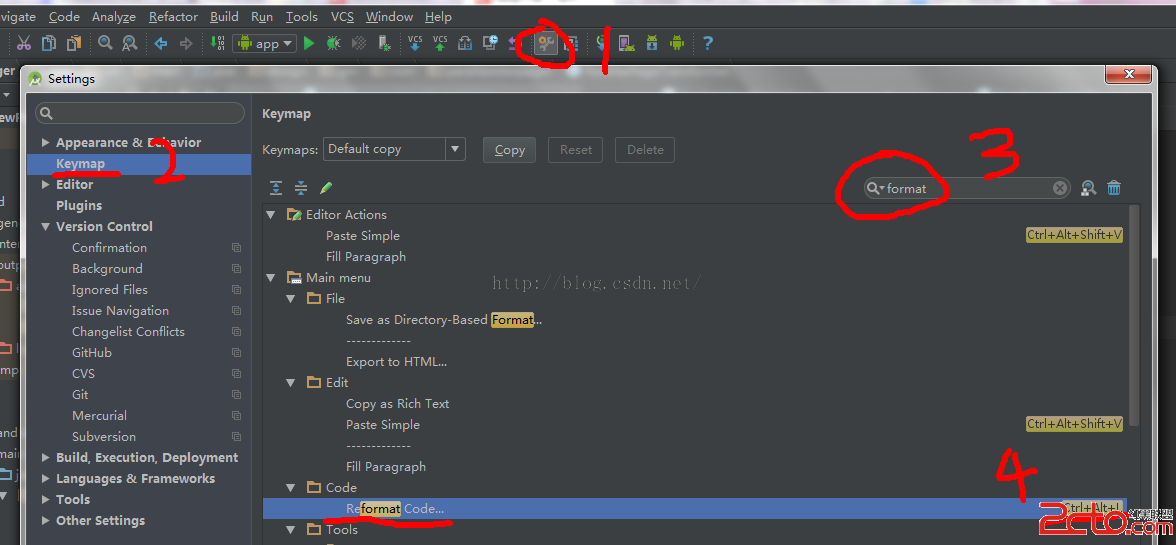Collapse the File folder under Main menu
The height and width of the screenshot is (545, 1176).
click(x=291, y=298)
